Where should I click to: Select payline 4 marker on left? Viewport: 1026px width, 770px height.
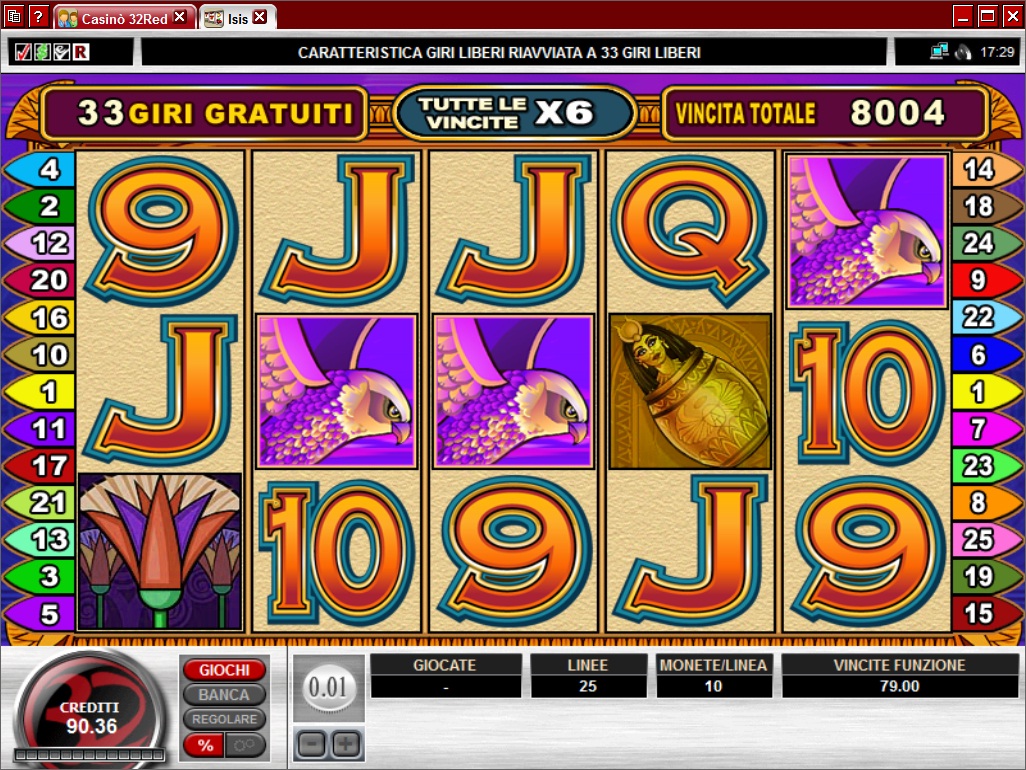tap(39, 169)
